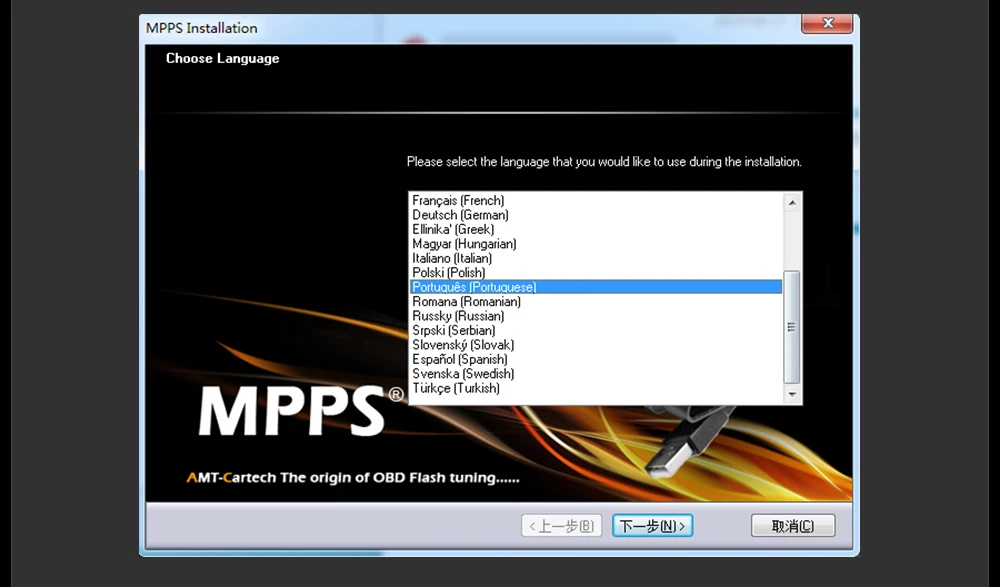Select Svenska (Swedish) language
Image resolution: width=1000 pixels, height=587 pixels.
[596, 374]
